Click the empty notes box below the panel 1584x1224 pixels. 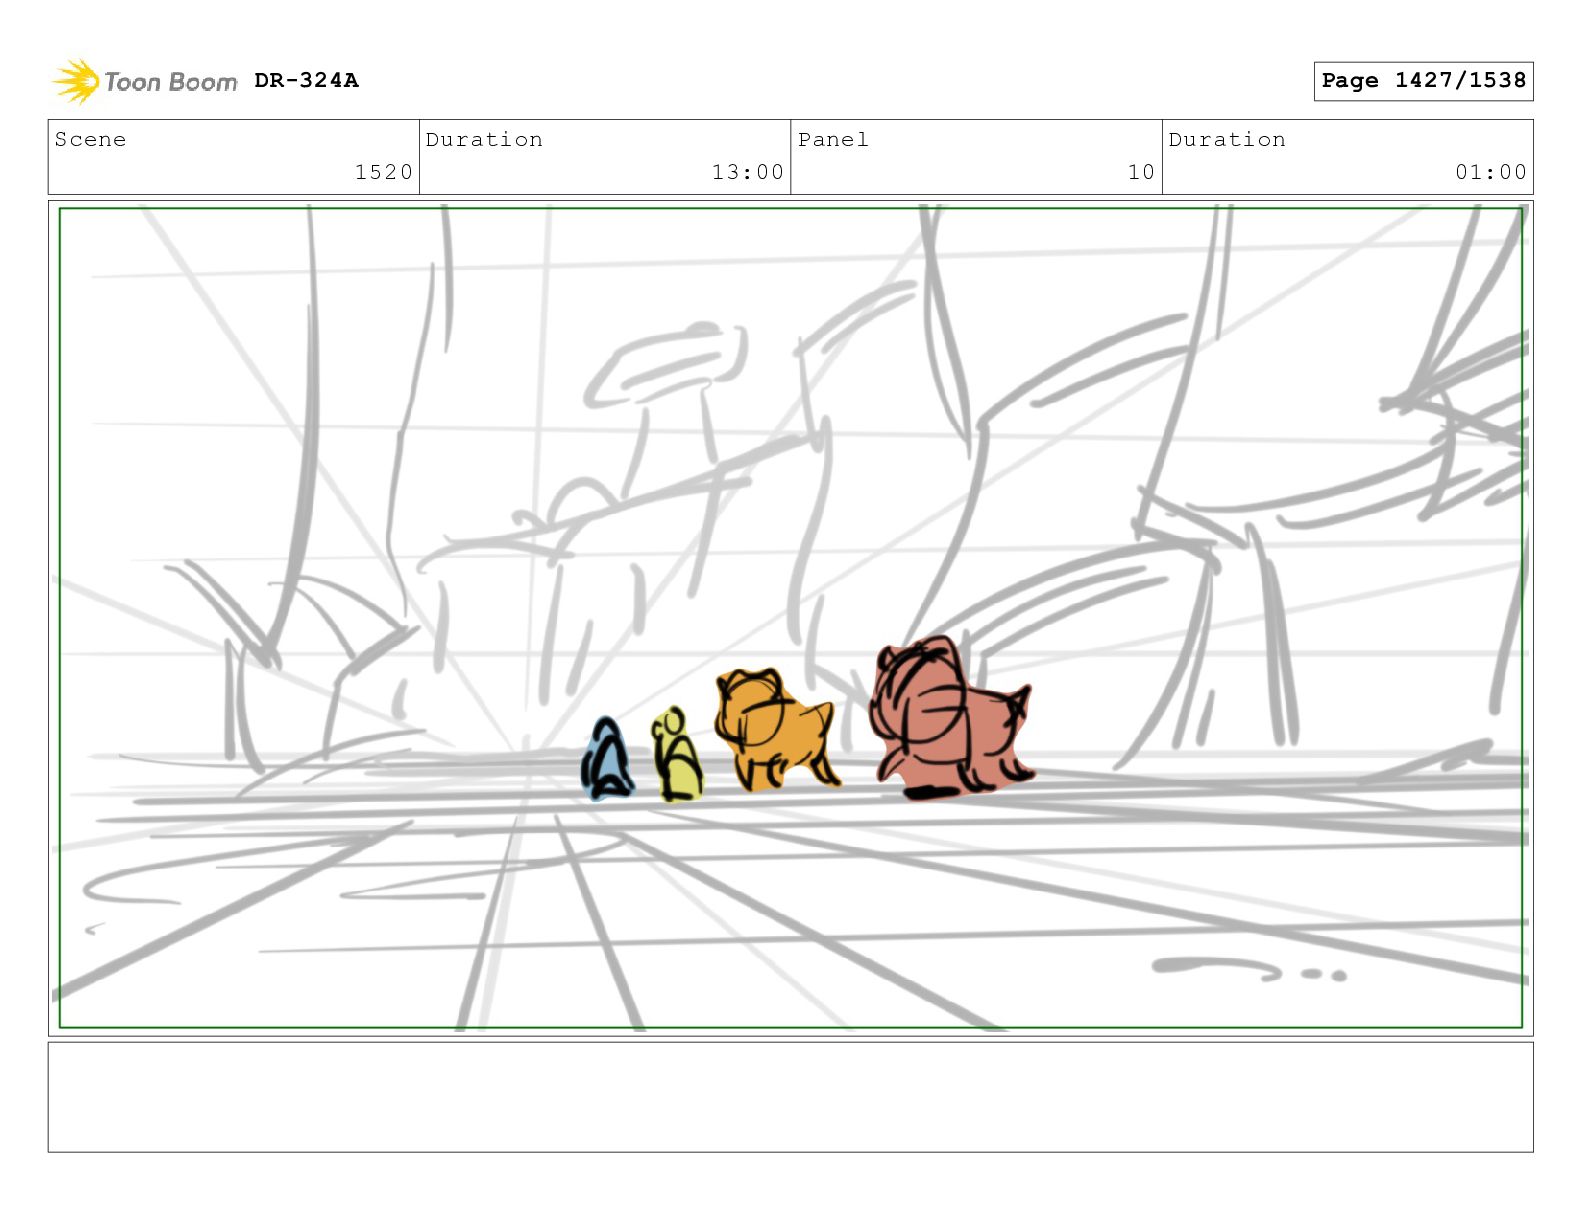(x=790, y=1097)
